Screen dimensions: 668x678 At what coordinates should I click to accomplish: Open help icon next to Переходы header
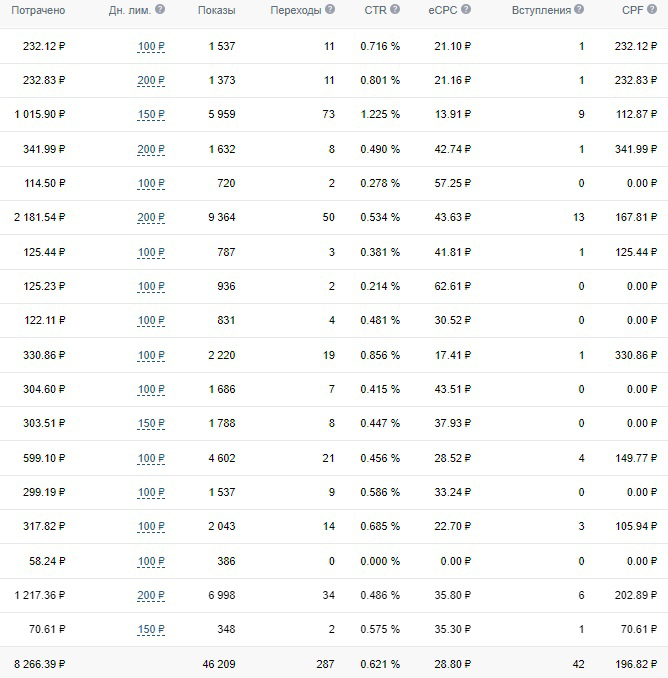pos(330,9)
